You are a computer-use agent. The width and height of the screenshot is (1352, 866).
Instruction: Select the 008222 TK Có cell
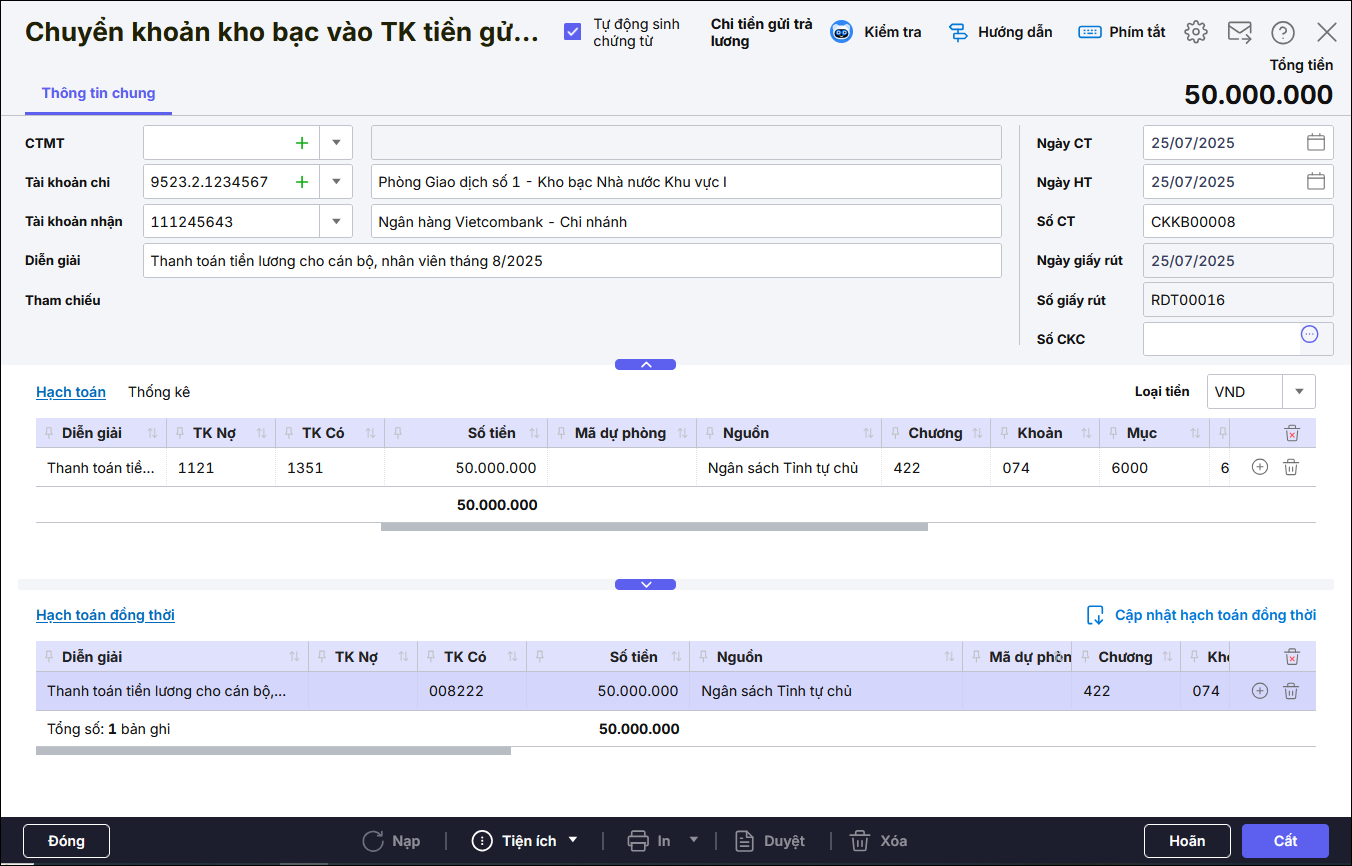pos(472,690)
